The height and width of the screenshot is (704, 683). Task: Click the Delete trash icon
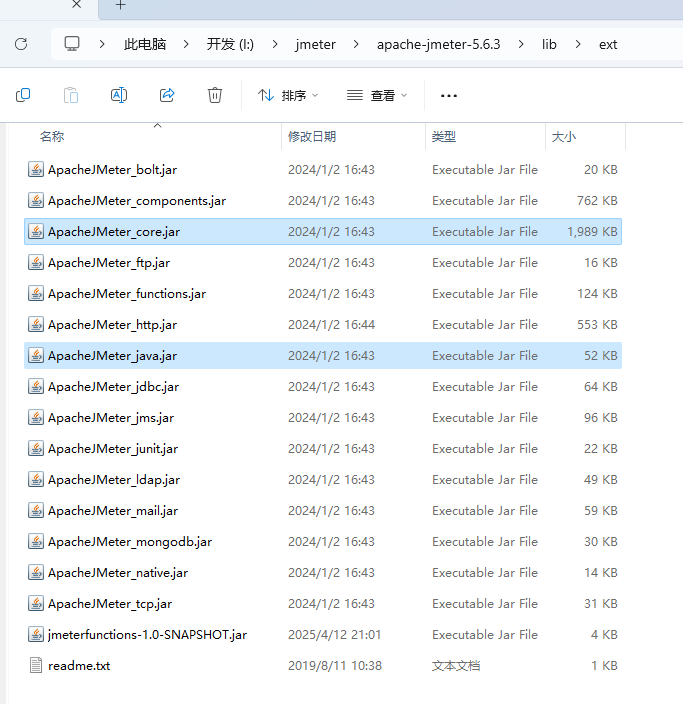[215, 95]
